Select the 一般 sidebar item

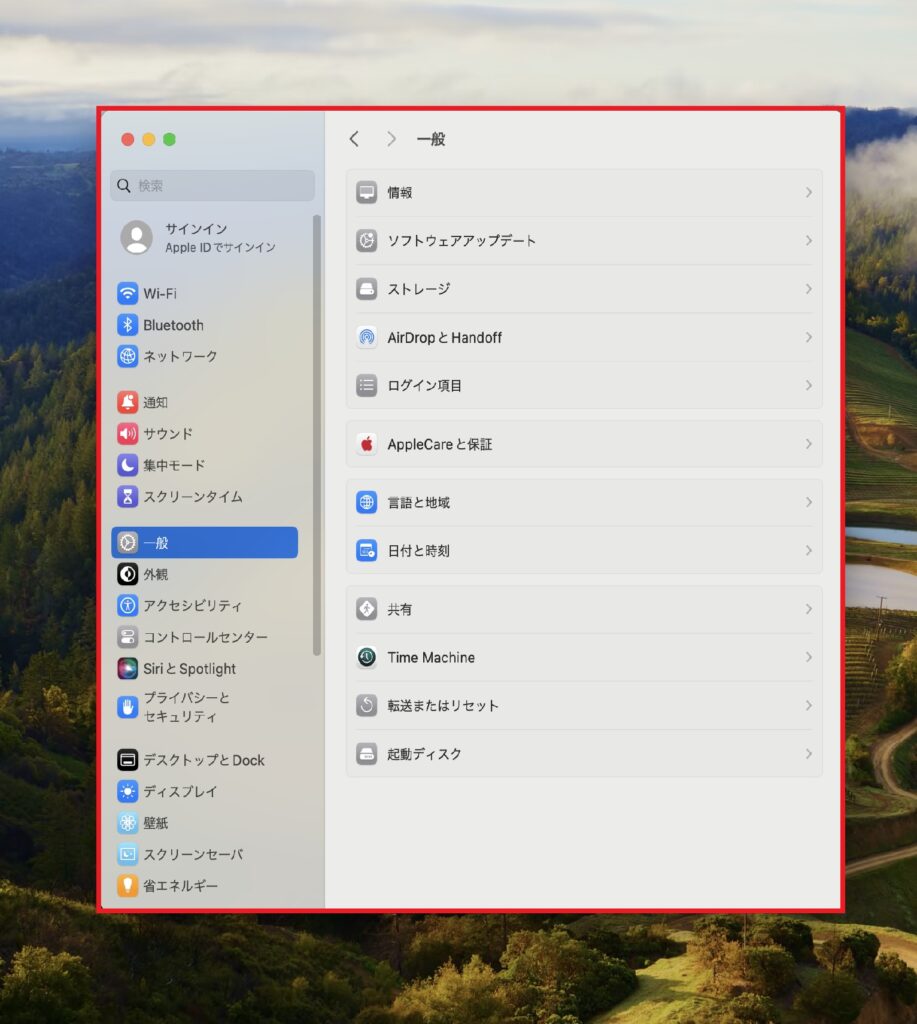point(204,543)
